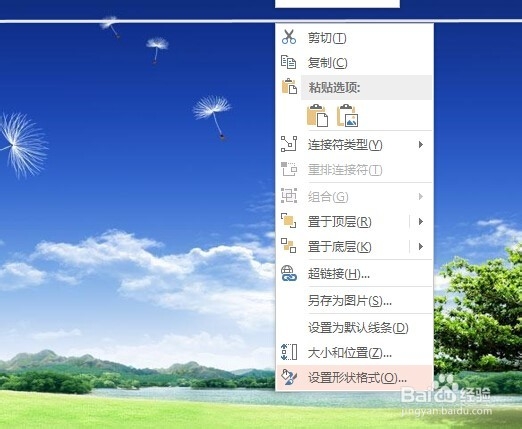This screenshot has height=429, width=522.
Task: Click the scissors Cut icon
Action: (289, 37)
